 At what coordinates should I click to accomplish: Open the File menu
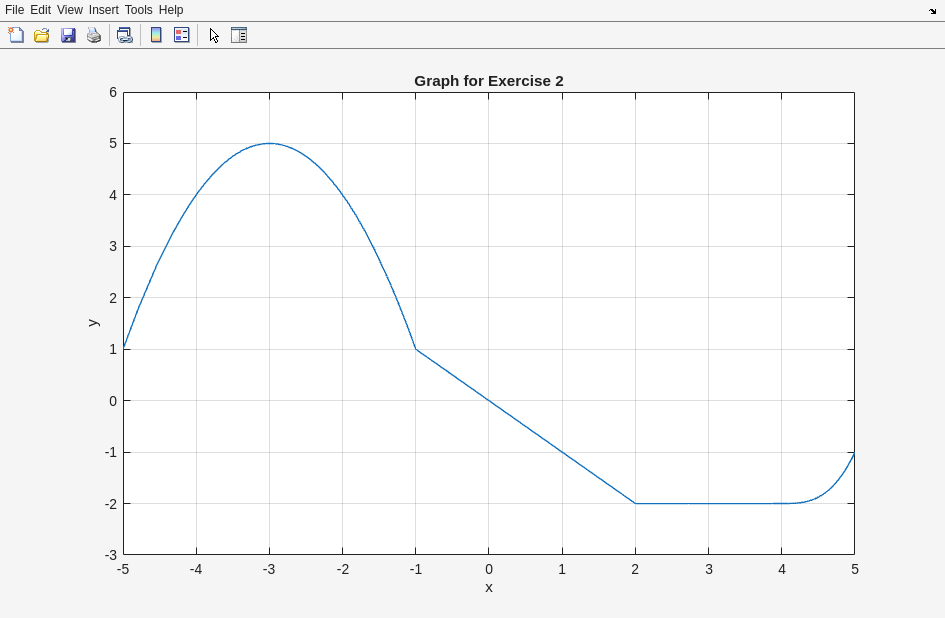click(14, 10)
